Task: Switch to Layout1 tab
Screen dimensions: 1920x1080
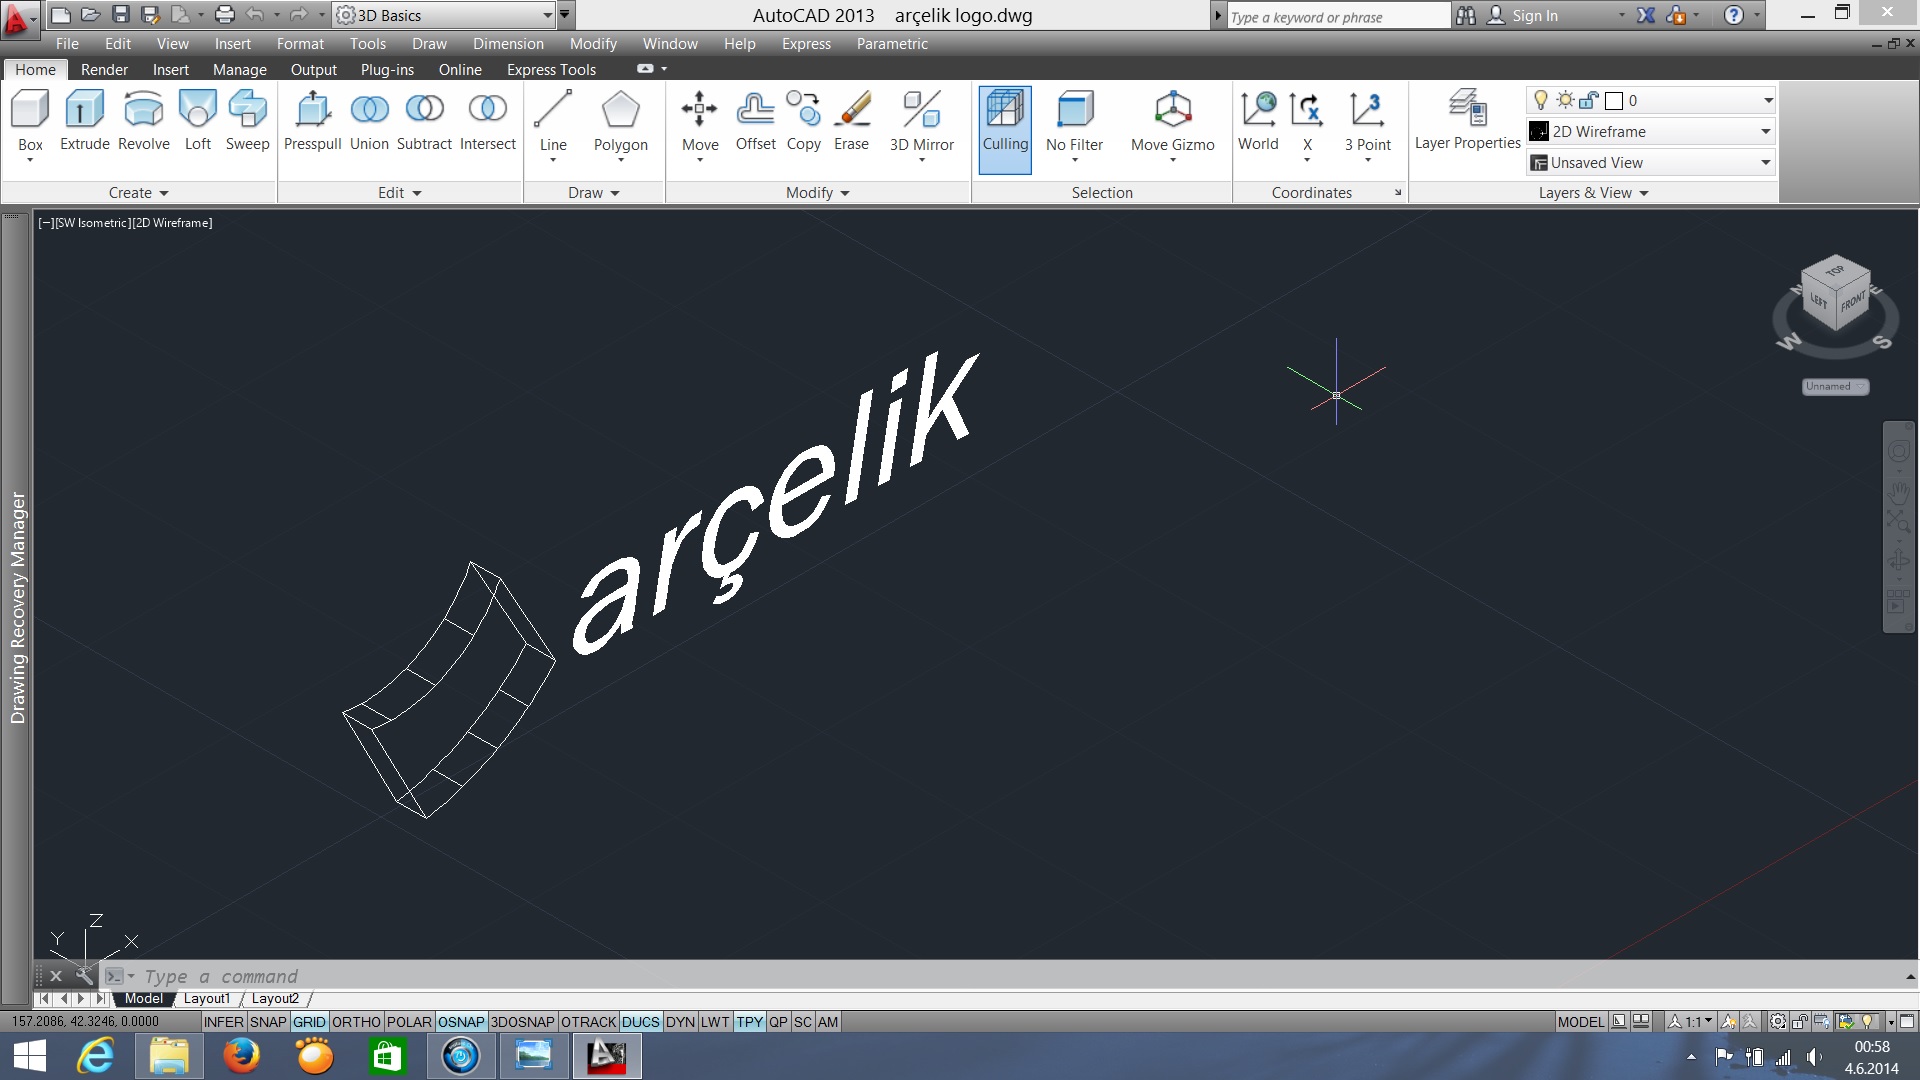Action: [x=207, y=999]
